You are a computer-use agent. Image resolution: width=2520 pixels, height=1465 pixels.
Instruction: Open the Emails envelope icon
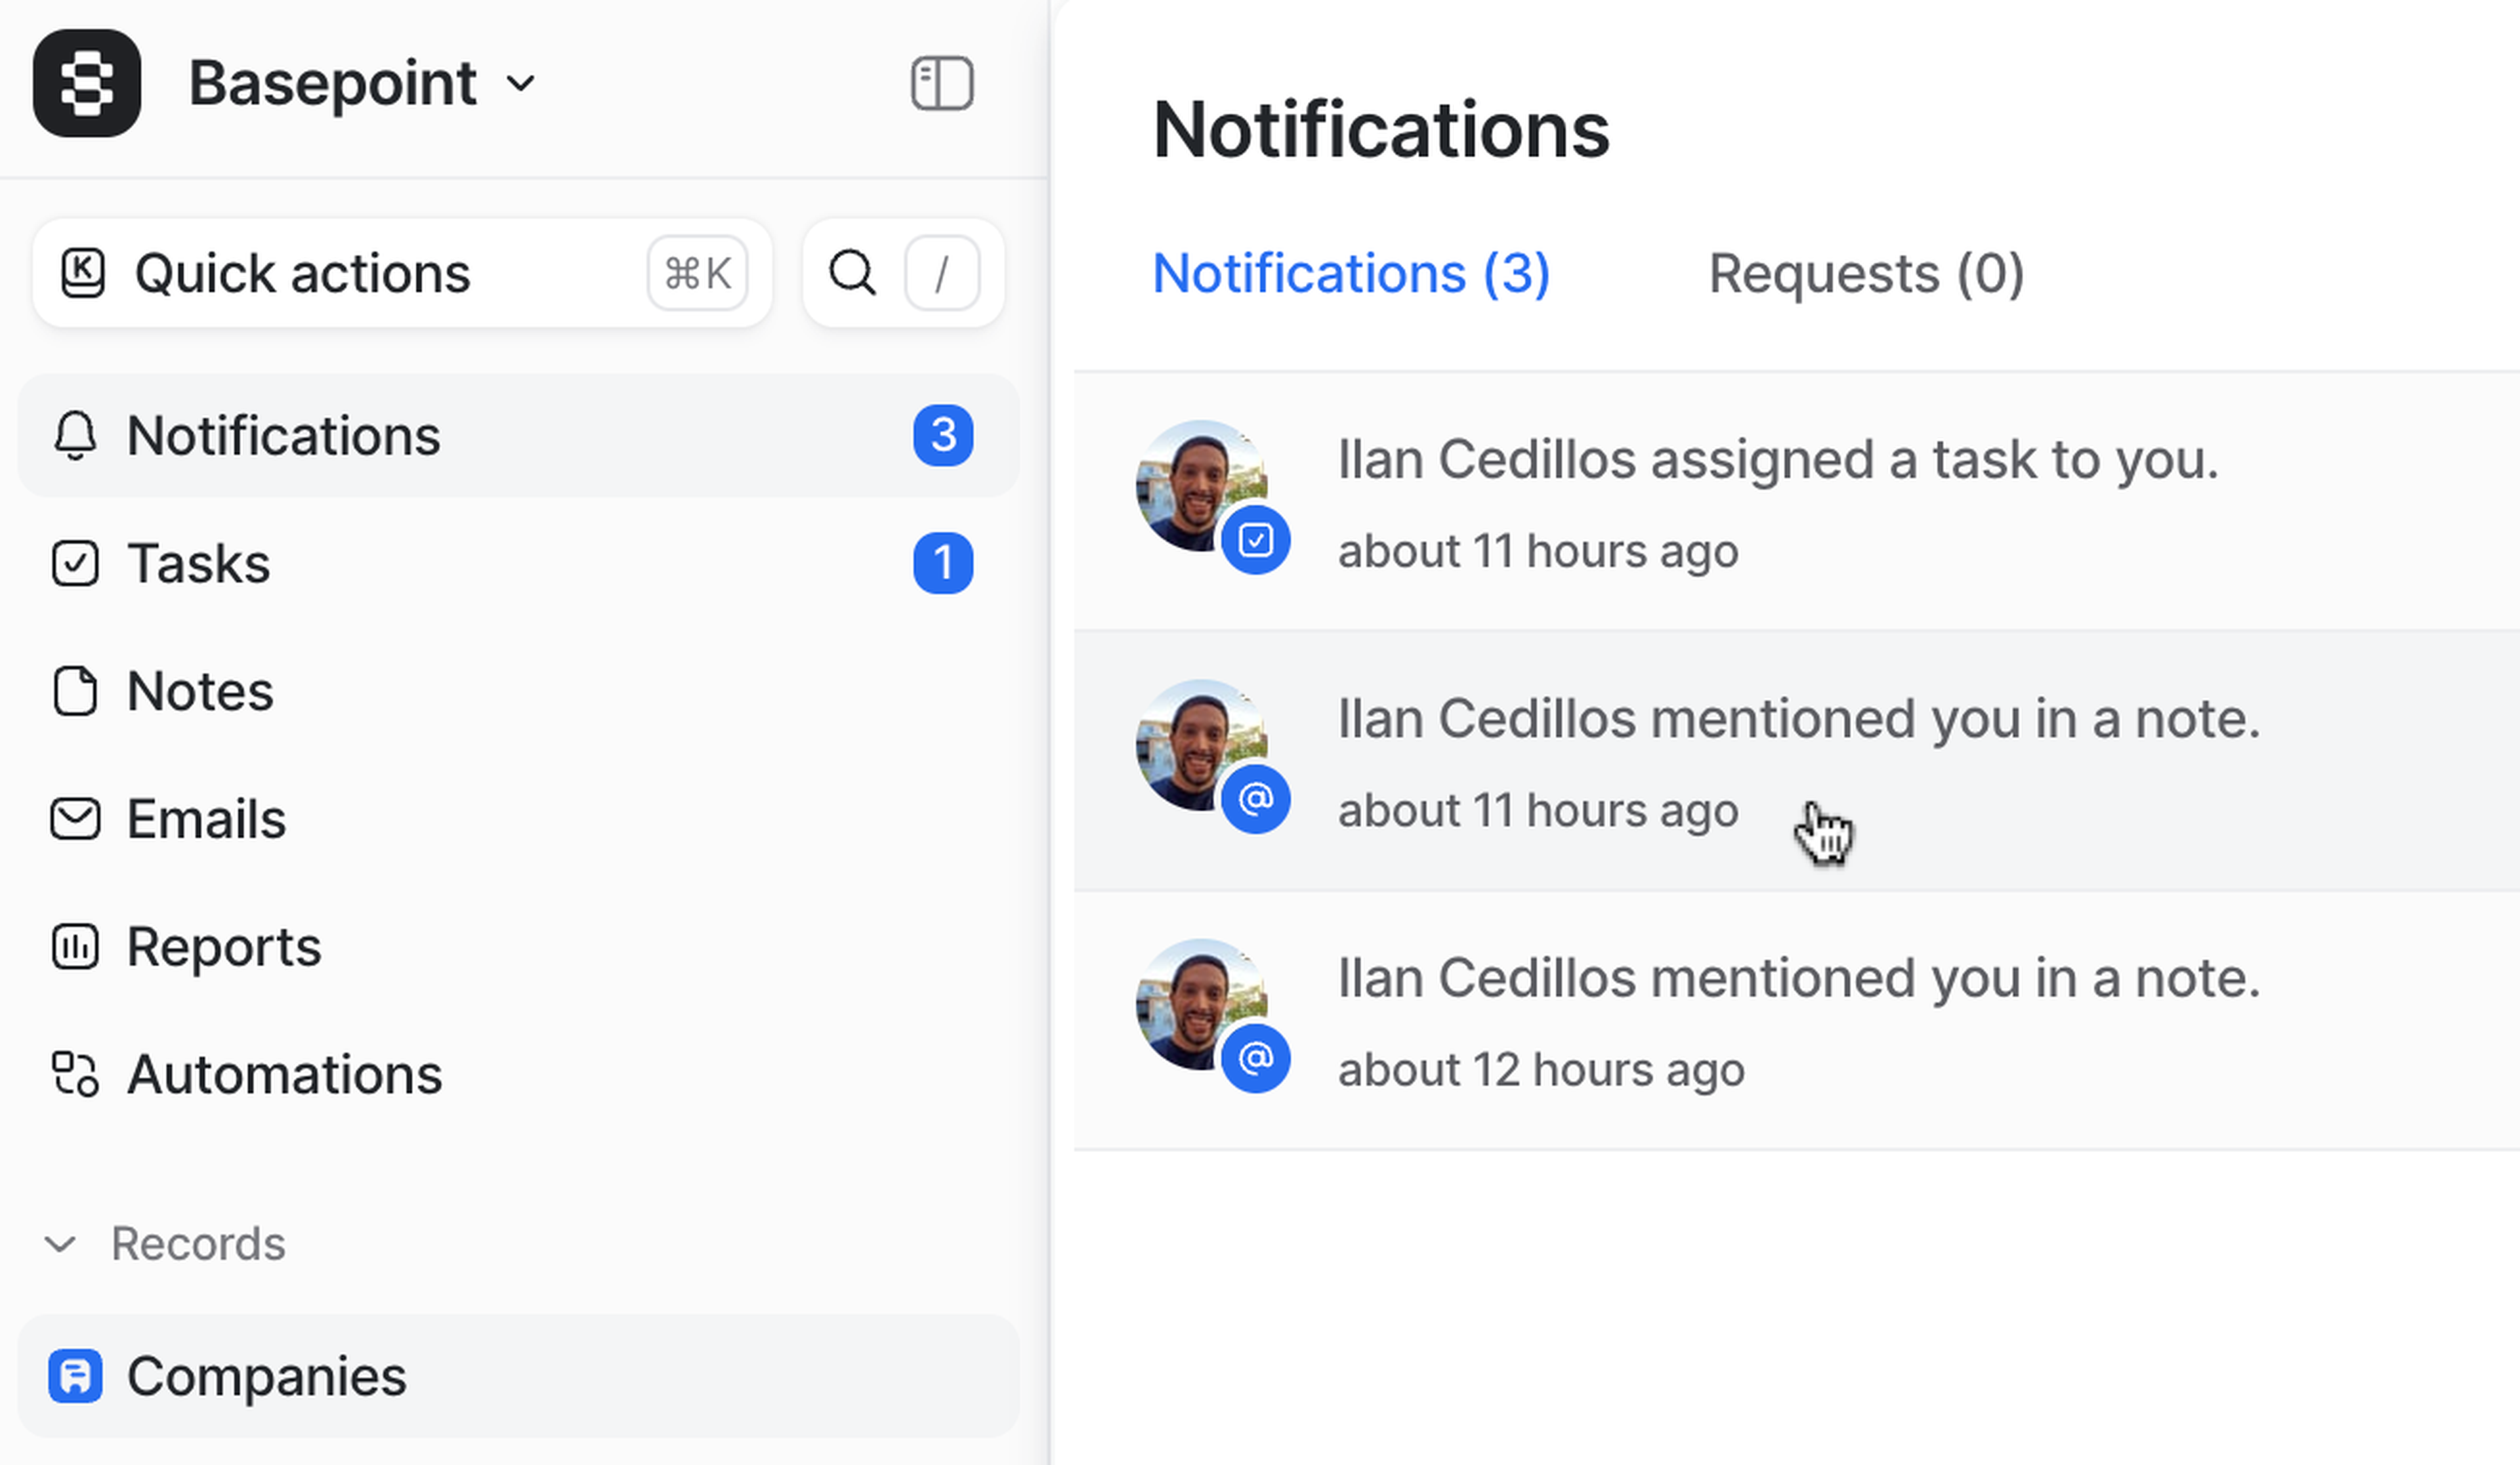click(x=75, y=819)
